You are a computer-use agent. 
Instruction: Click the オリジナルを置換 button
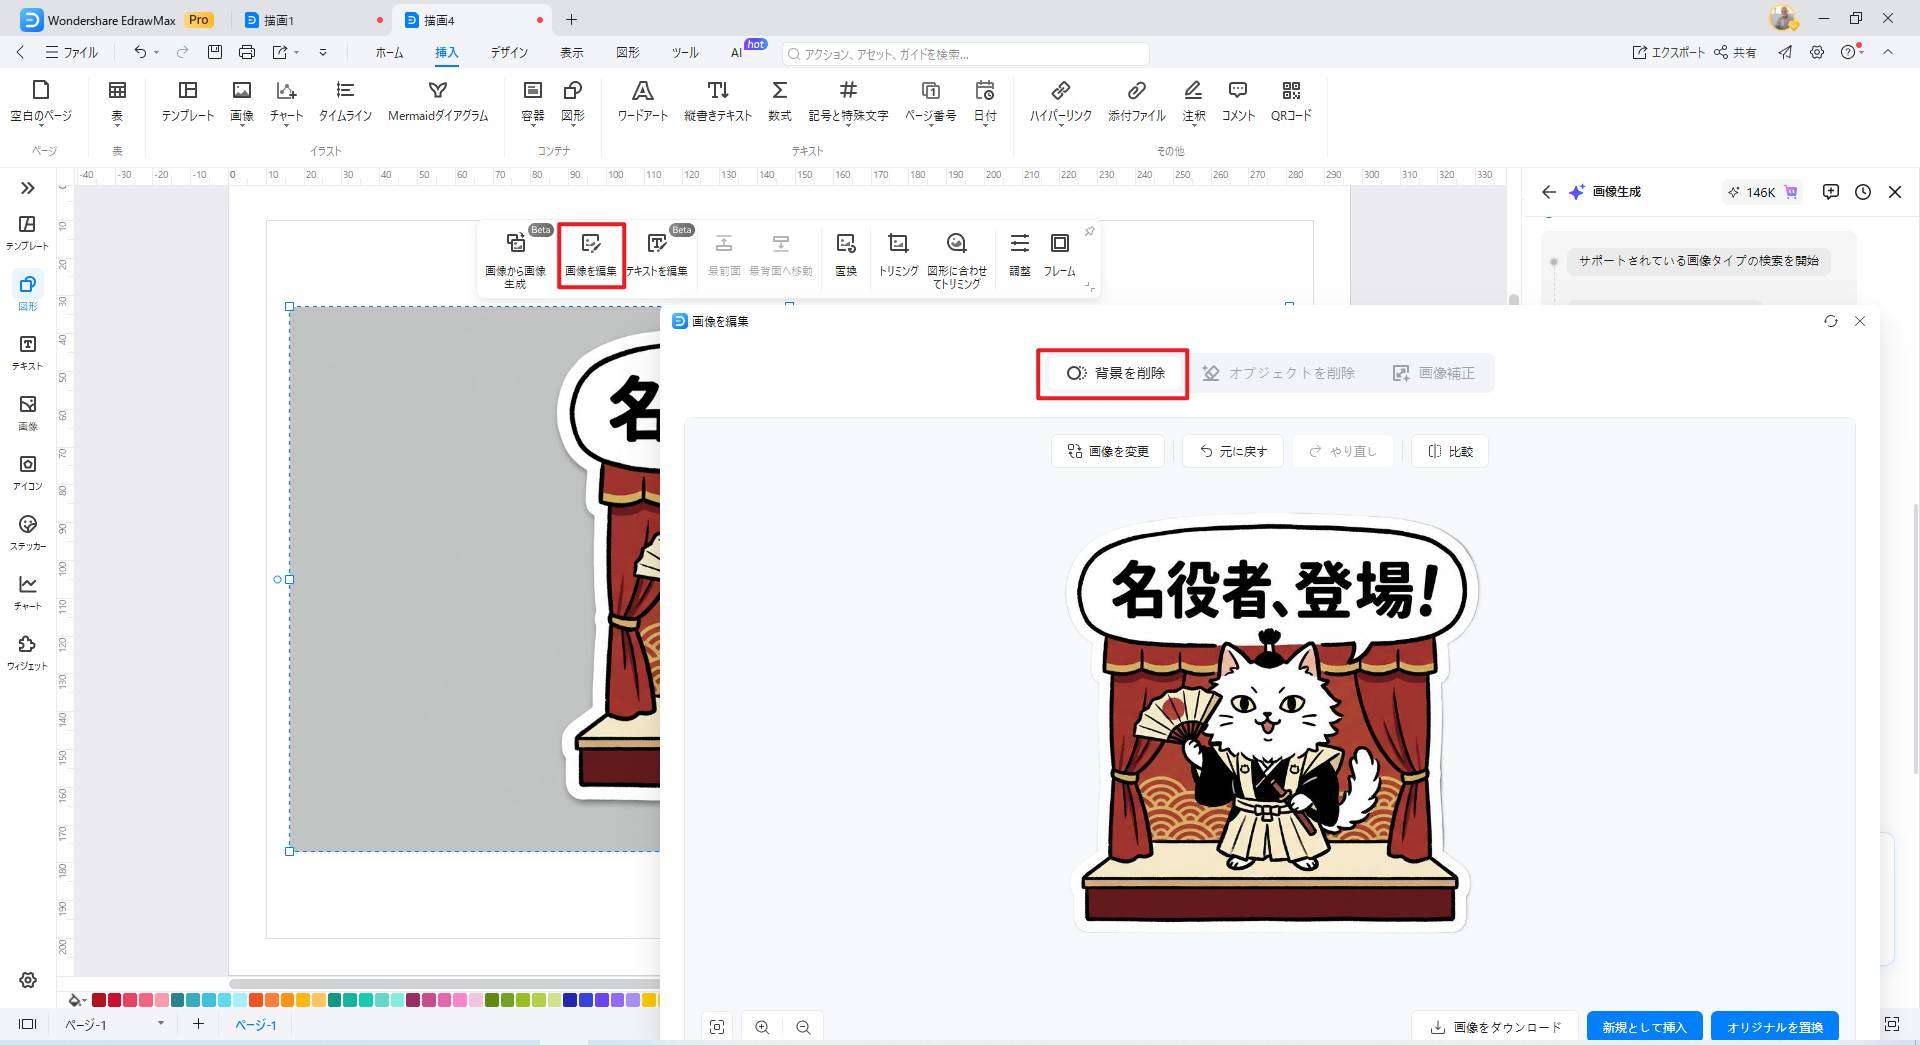pos(1774,1027)
